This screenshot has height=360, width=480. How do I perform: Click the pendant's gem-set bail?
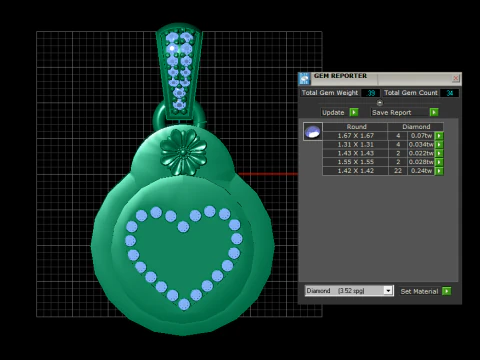click(179, 72)
